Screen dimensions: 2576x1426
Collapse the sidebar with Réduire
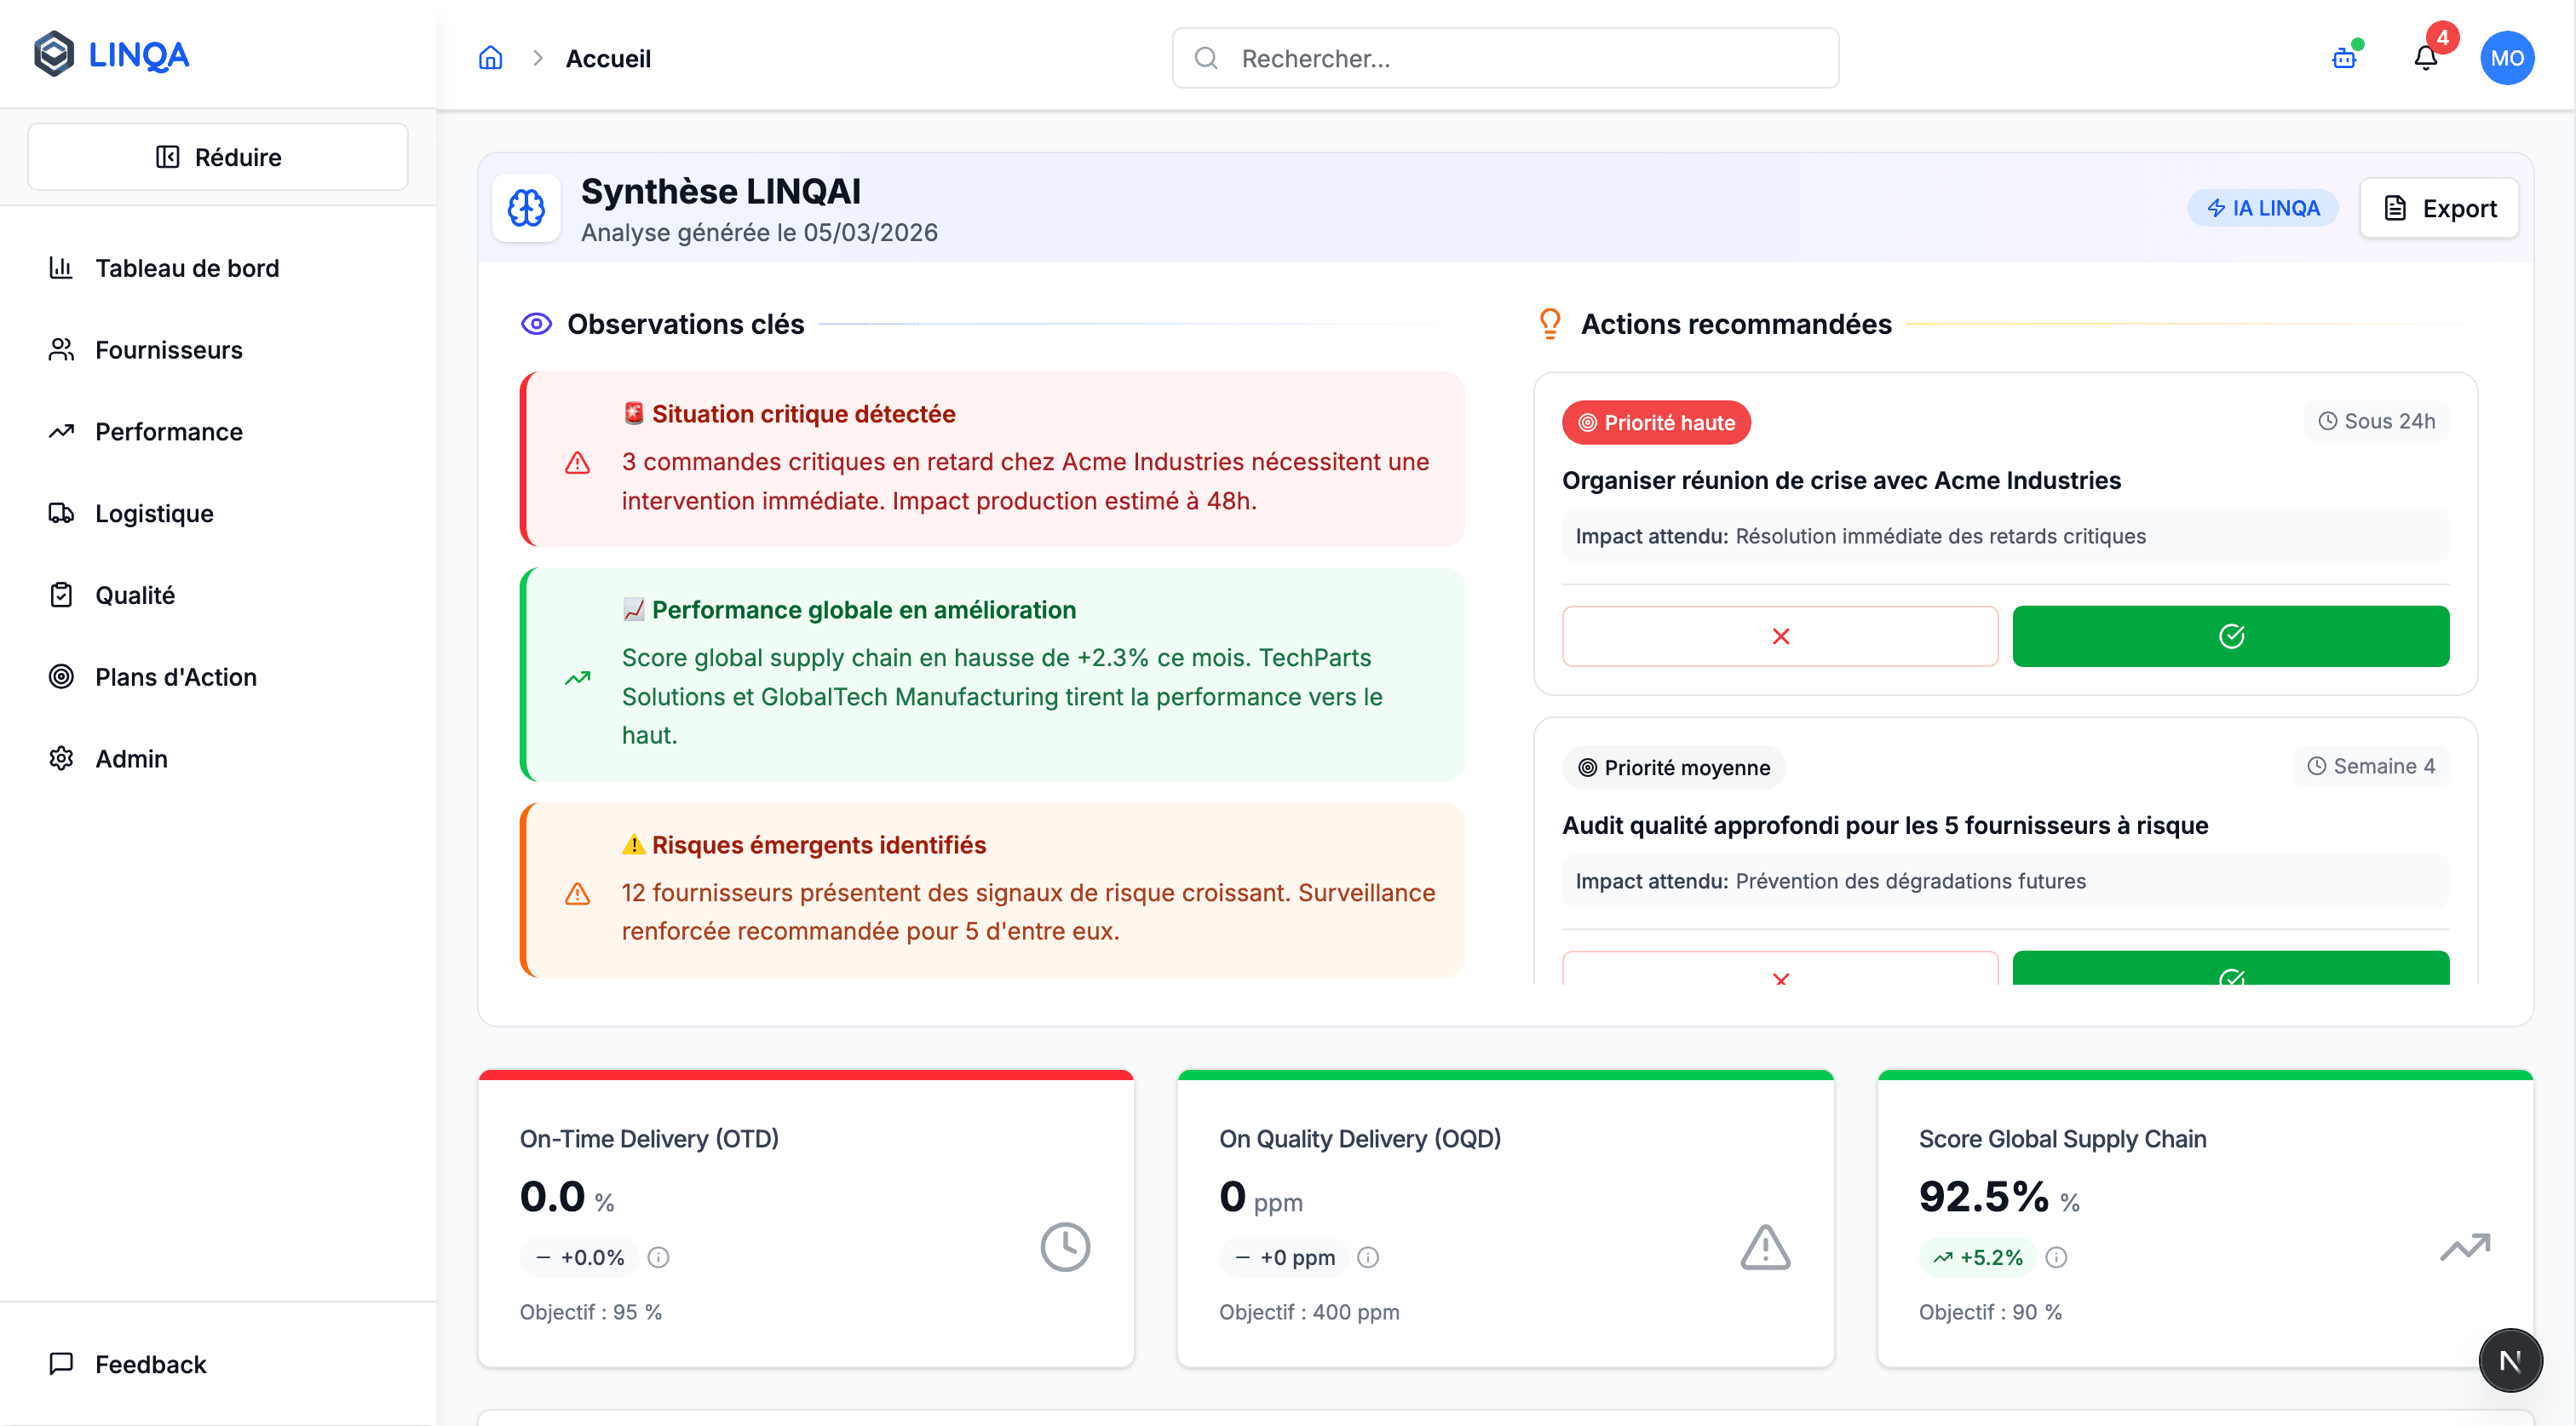point(217,156)
